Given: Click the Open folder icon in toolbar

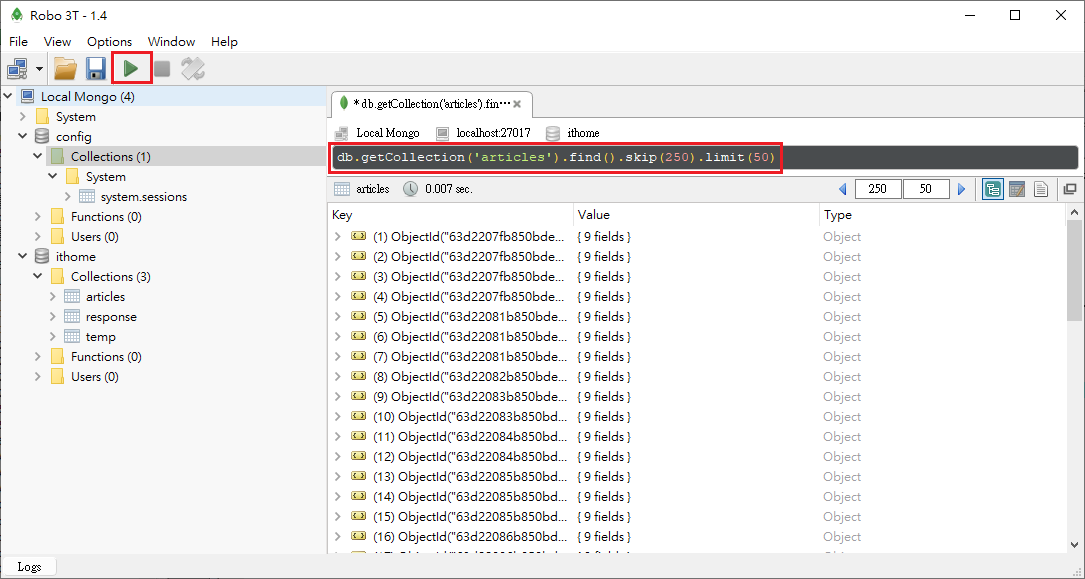Looking at the screenshot, I should pyautogui.click(x=65, y=69).
